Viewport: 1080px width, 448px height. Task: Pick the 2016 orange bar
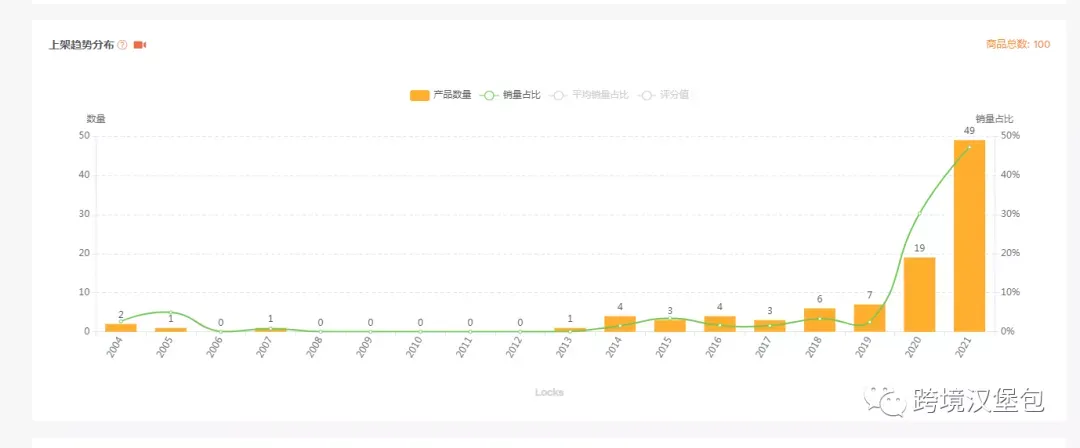(x=720, y=324)
